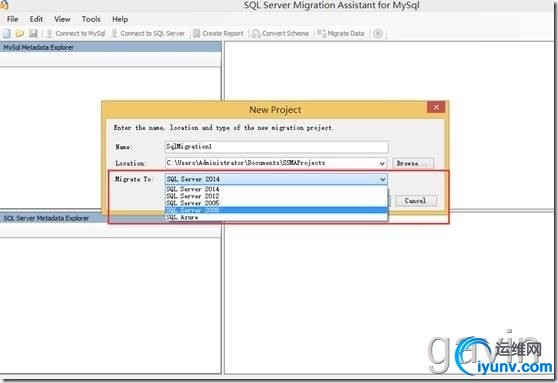Open the Edit menu
The width and height of the screenshot is (558, 383).
36,19
